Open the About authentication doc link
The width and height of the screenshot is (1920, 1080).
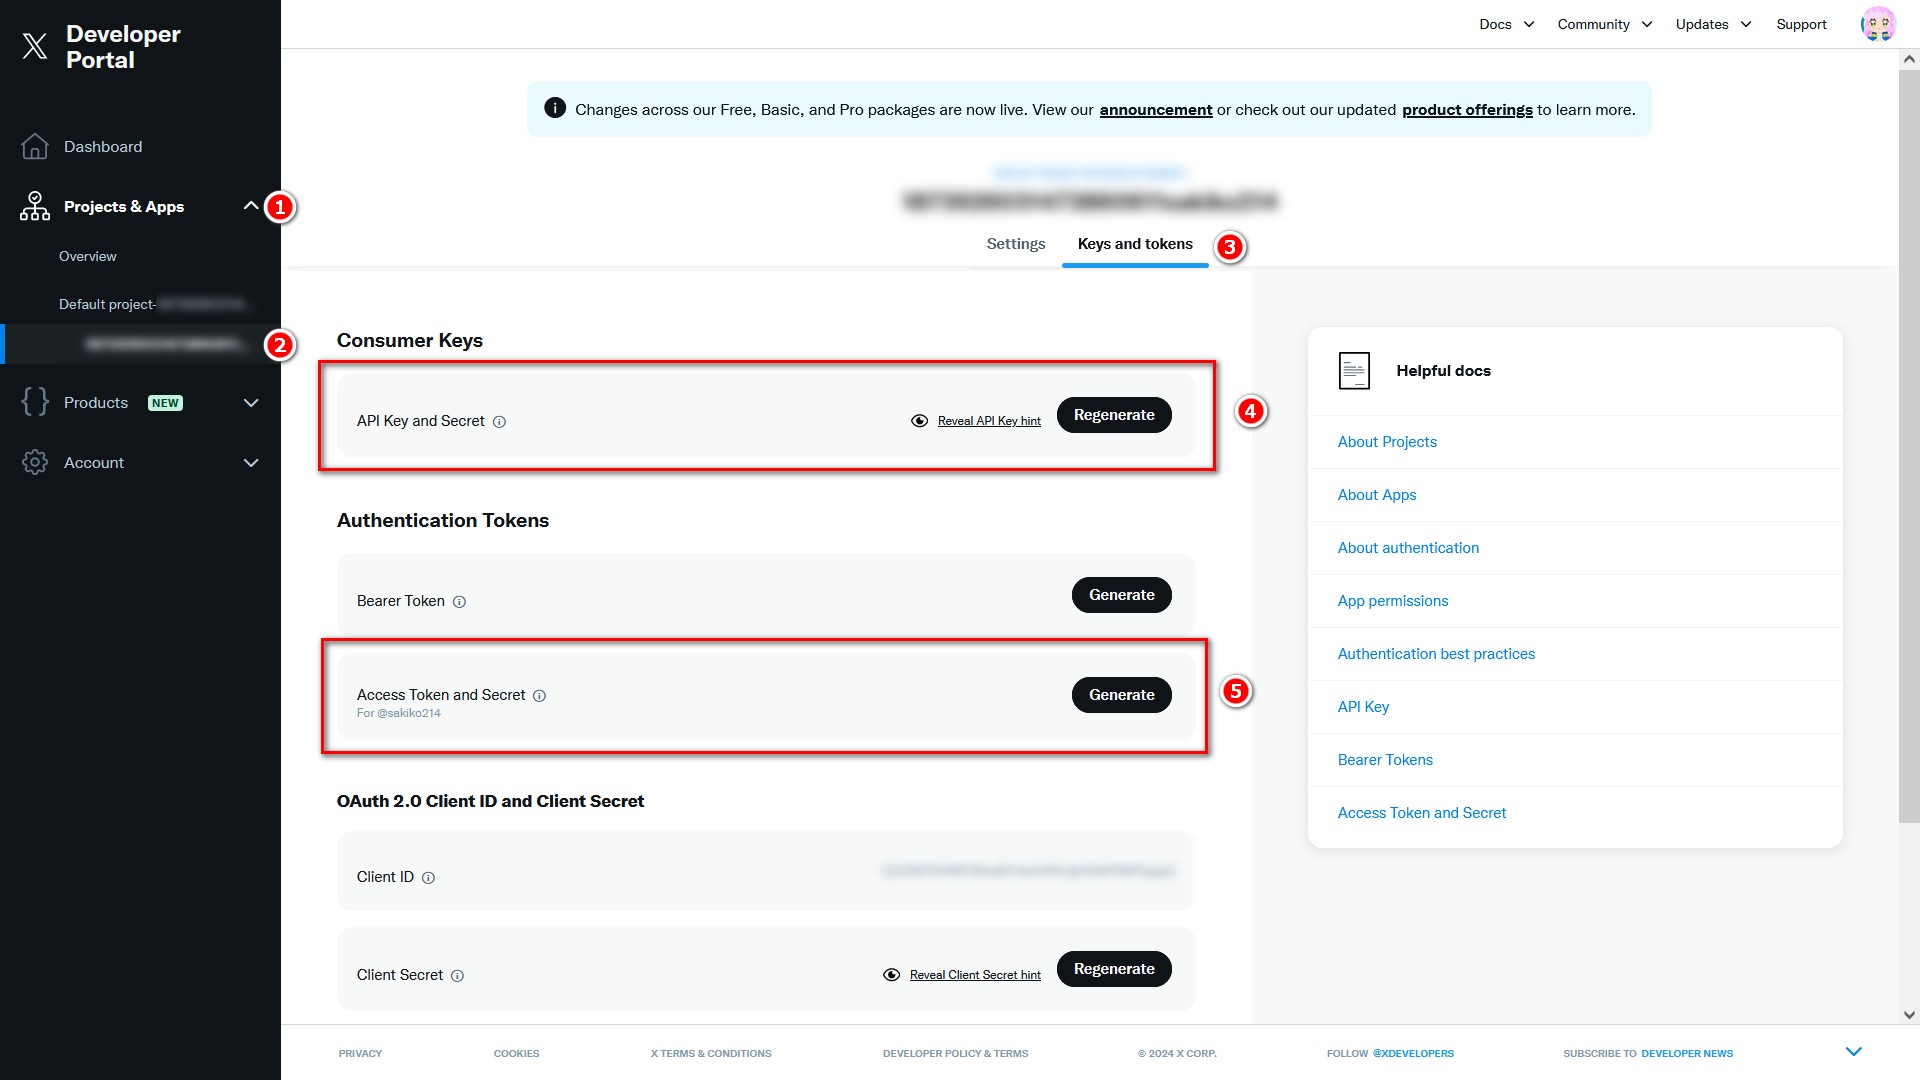[1408, 548]
